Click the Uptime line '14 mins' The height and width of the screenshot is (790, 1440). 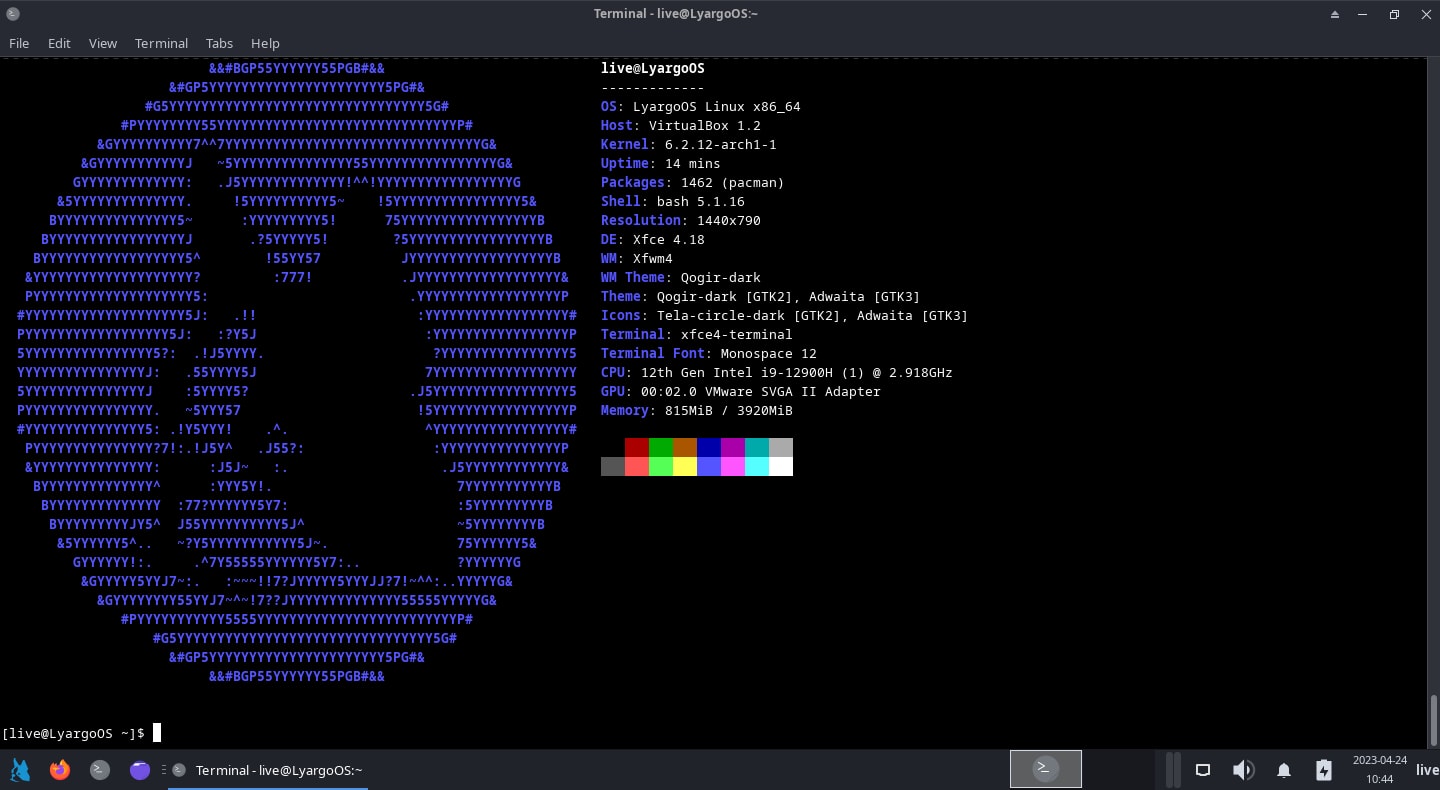[x=661, y=163]
